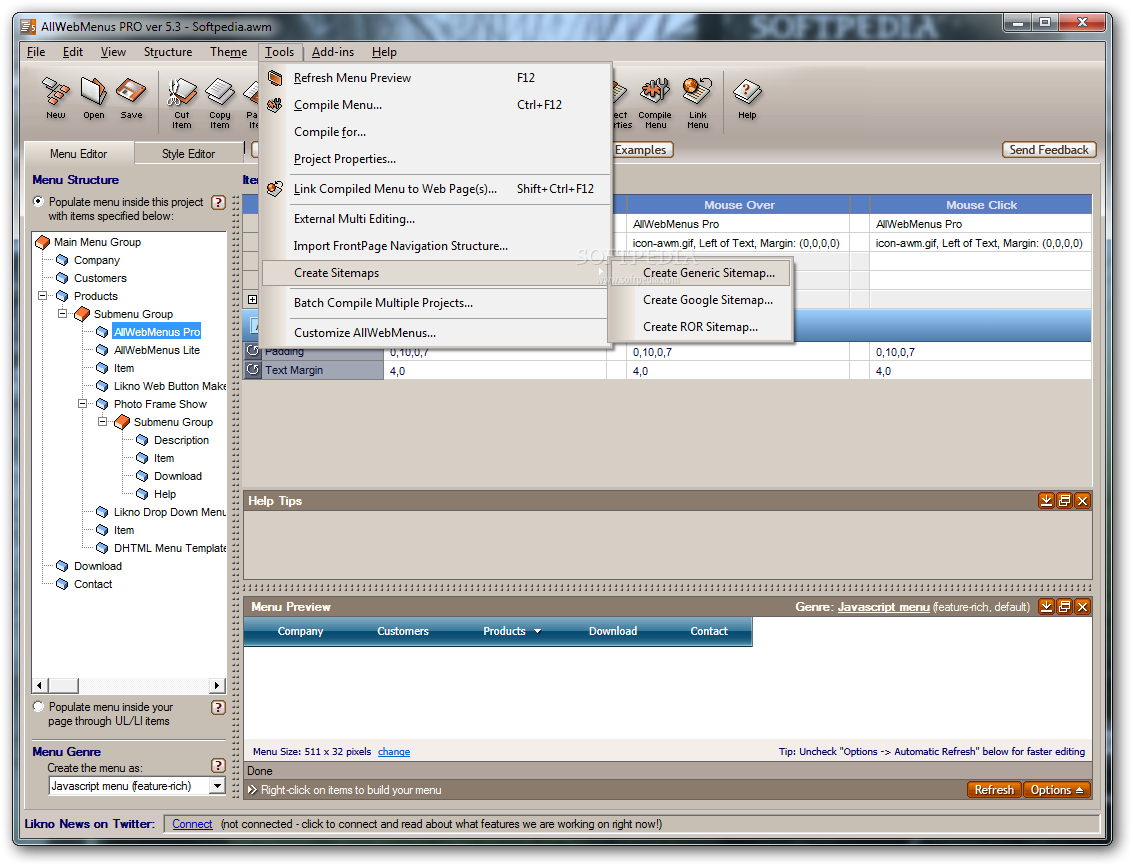Click the Mouse Over column header

pyautogui.click(x=738, y=205)
